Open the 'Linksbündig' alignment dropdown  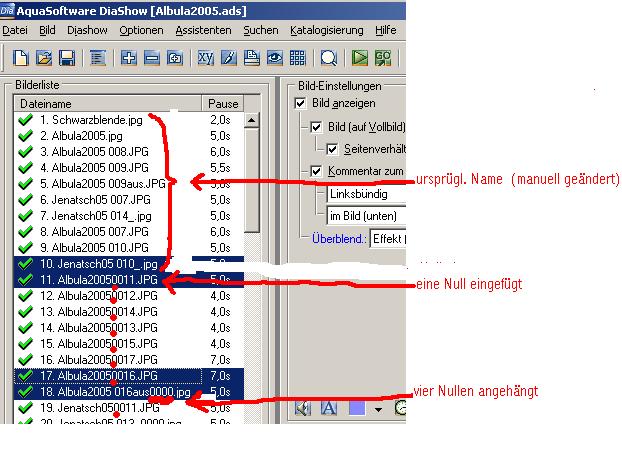pos(365,193)
